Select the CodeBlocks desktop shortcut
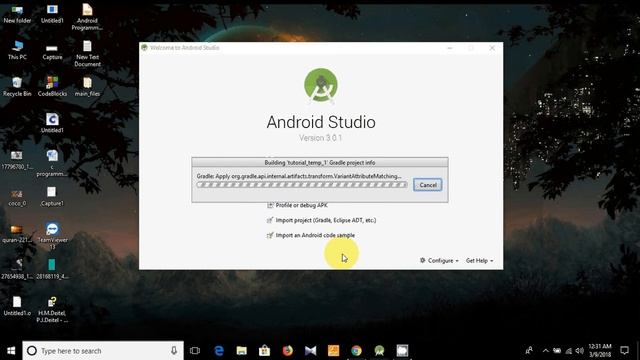 point(52,87)
